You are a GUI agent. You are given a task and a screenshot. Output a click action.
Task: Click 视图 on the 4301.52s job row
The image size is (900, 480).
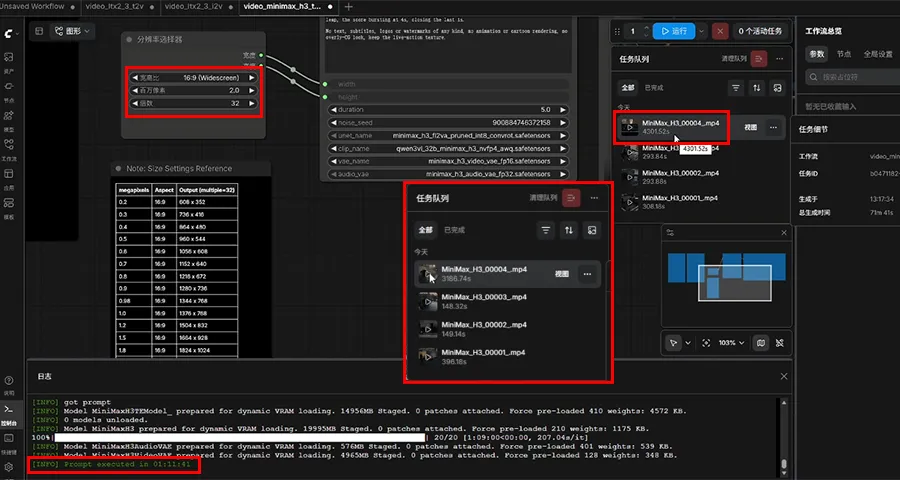[x=750, y=127]
